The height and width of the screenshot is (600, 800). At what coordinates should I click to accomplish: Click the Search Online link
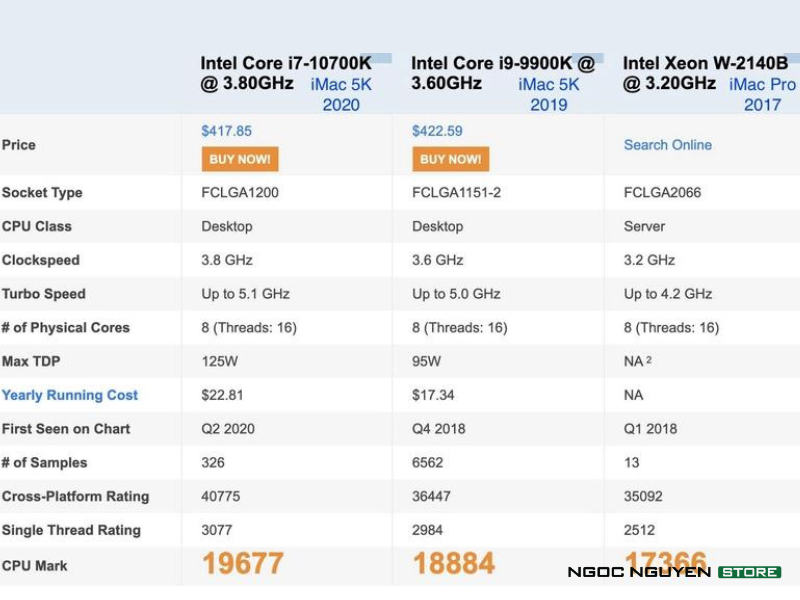pos(667,145)
